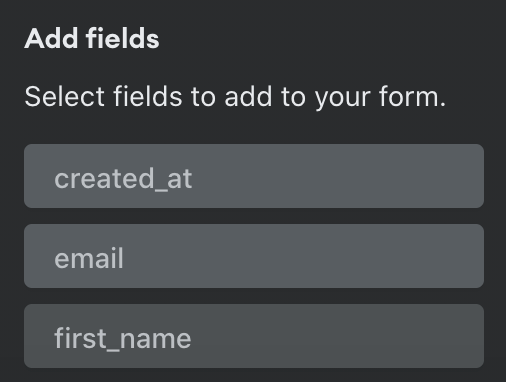Pick the first_name button below email
Image resolution: width=506 pixels, height=382 pixels.
pyautogui.click(x=254, y=336)
